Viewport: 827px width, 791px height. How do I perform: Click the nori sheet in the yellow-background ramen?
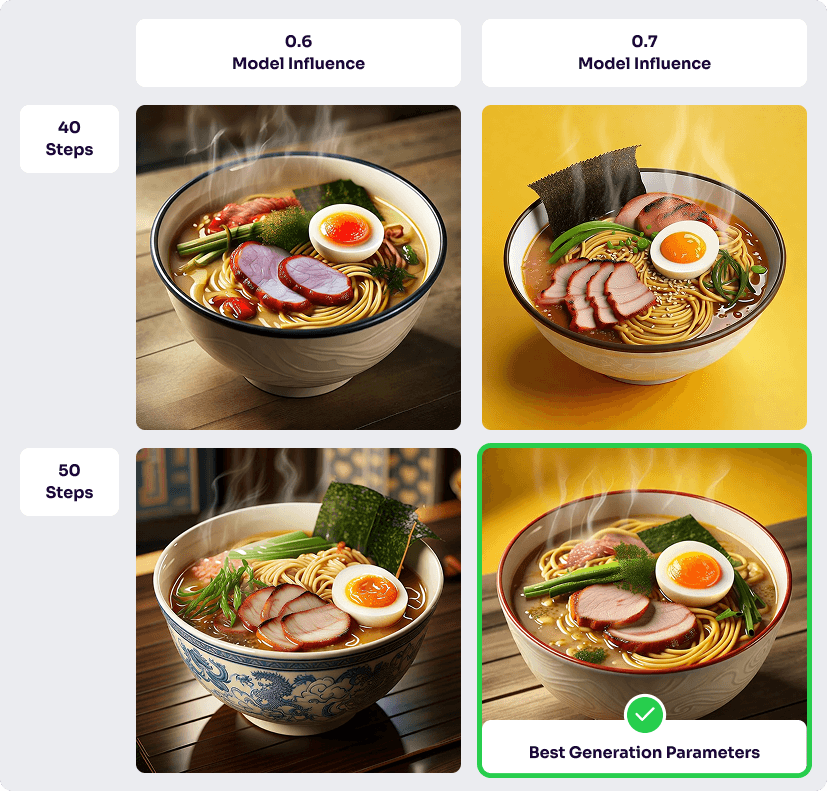tap(588, 187)
